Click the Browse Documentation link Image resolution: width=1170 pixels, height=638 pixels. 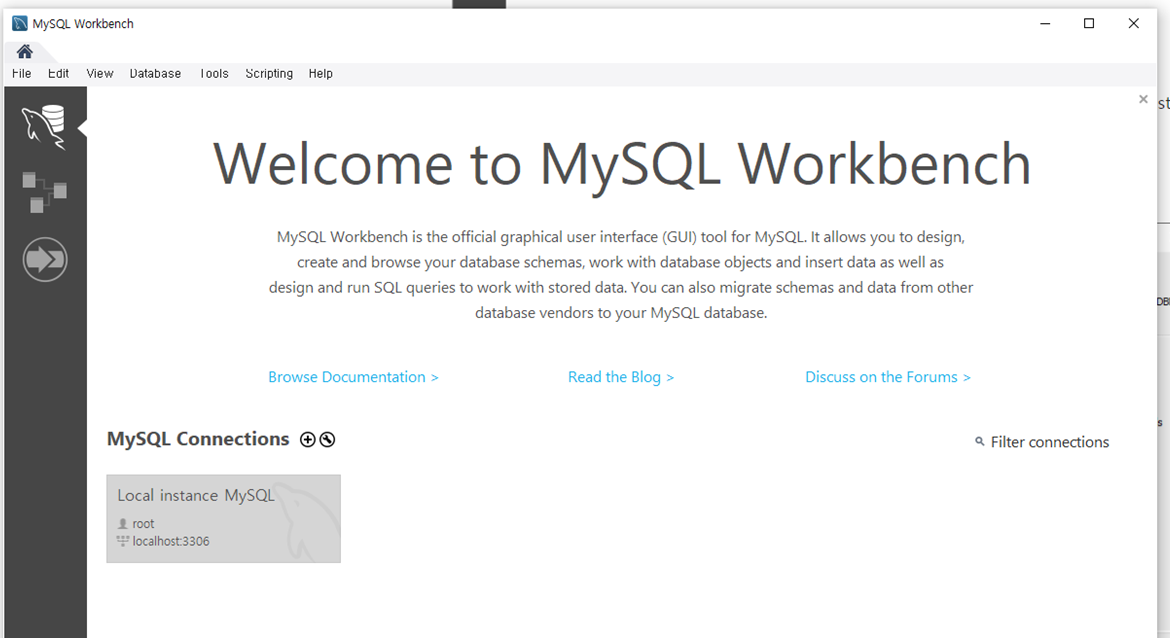coord(353,377)
